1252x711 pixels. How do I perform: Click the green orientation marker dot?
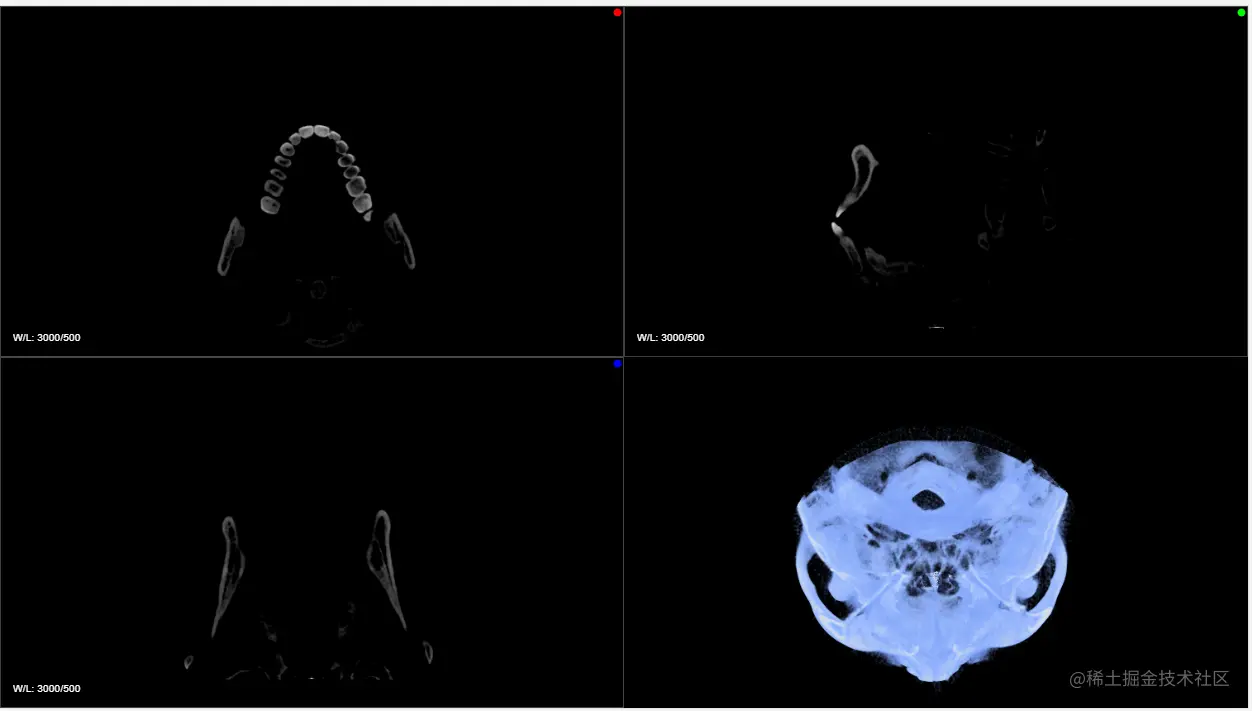pos(1241,13)
